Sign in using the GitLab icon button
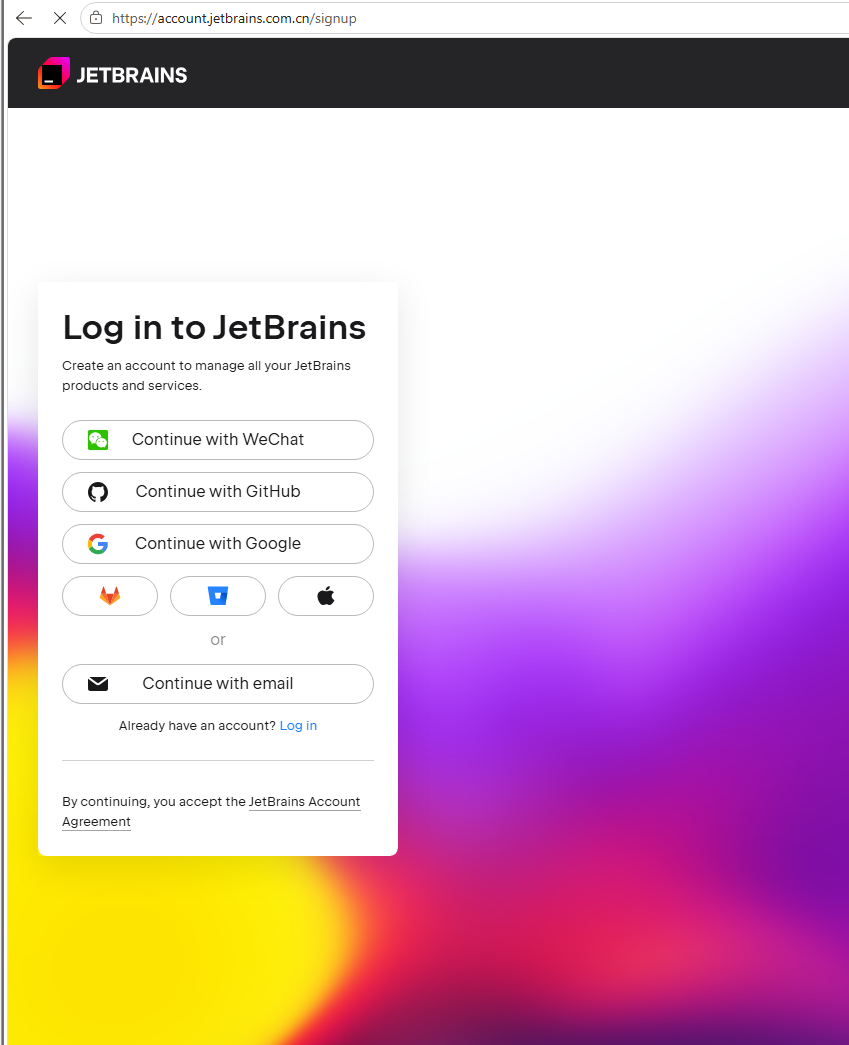Viewport: 849px width, 1045px height. pyautogui.click(x=110, y=596)
